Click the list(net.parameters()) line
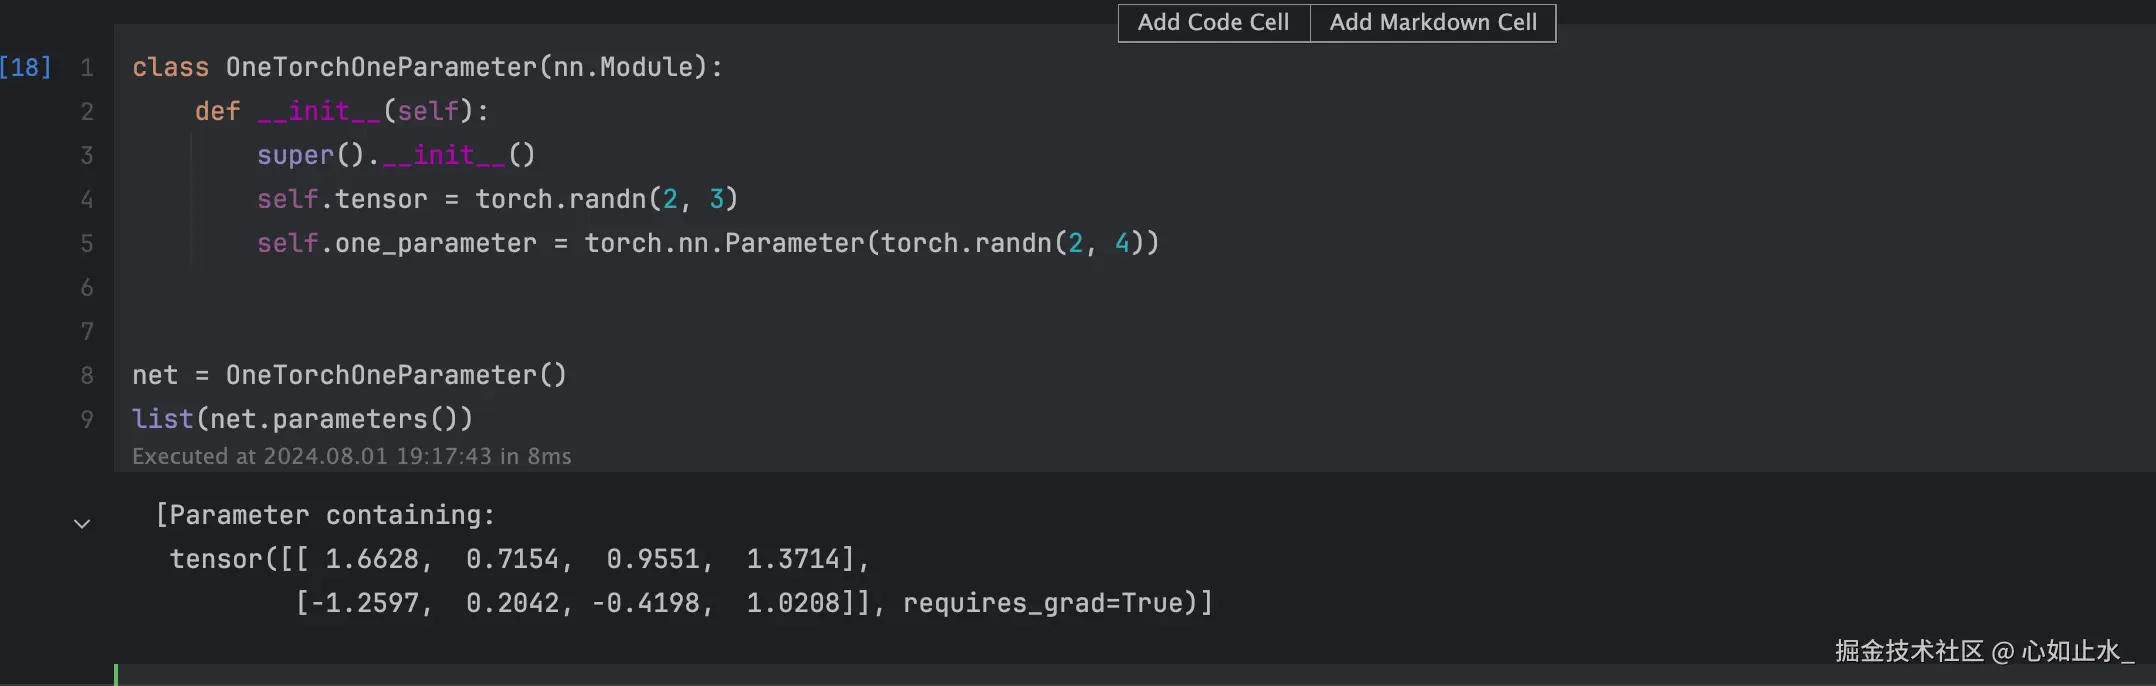Viewport: 2156px width, 686px height. 302,419
